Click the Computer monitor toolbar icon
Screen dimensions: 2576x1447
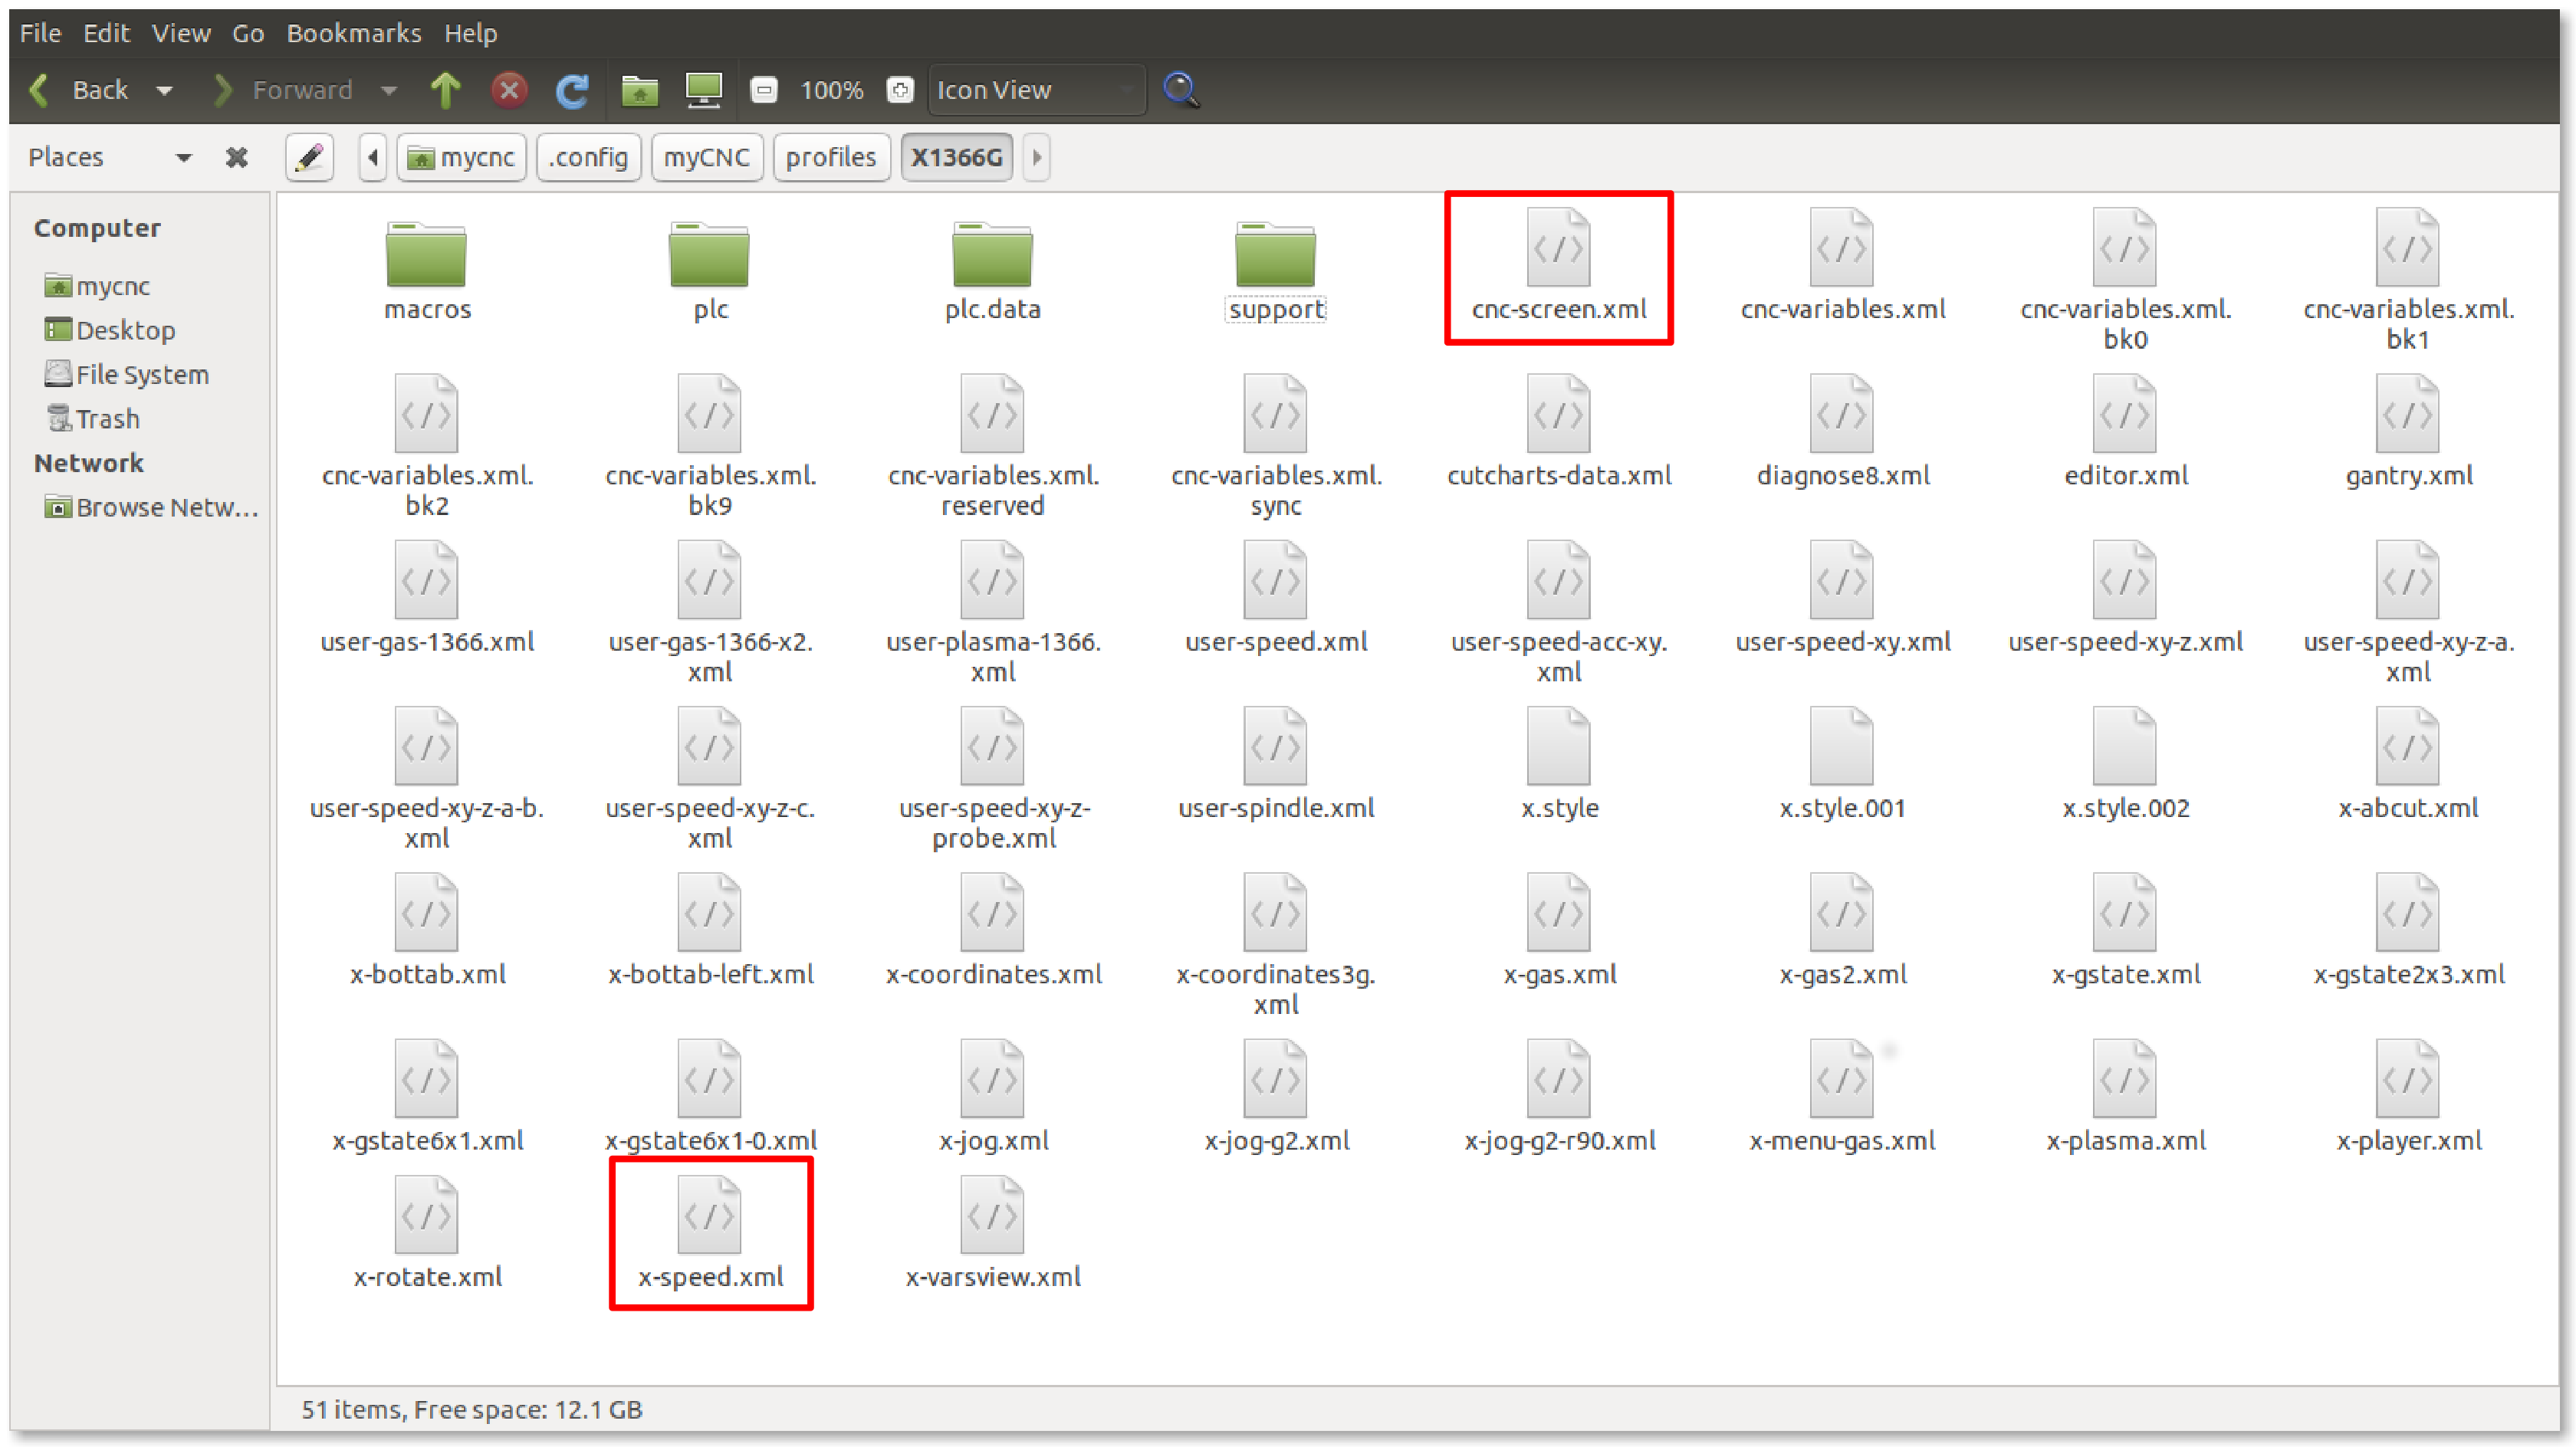pos(703,90)
